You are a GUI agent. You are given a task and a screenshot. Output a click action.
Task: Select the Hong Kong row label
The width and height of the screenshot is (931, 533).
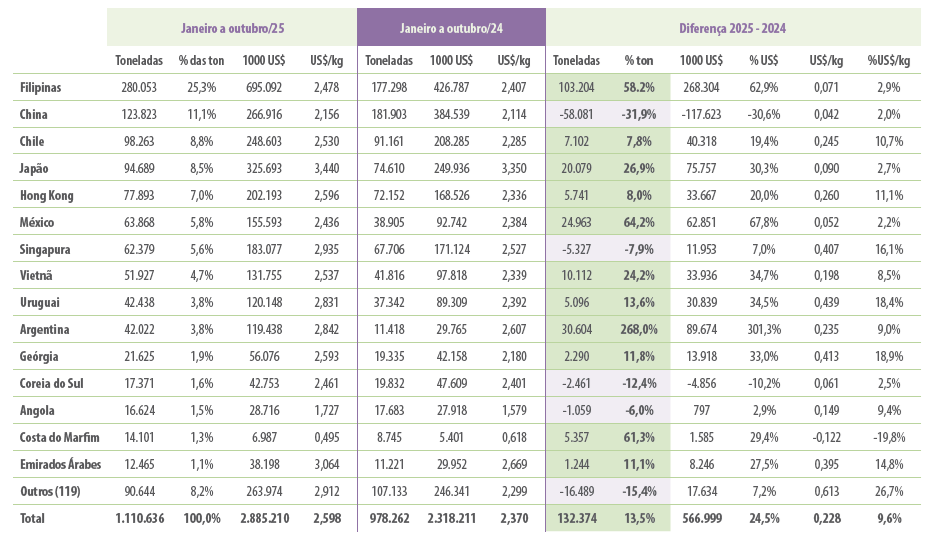coord(47,196)
